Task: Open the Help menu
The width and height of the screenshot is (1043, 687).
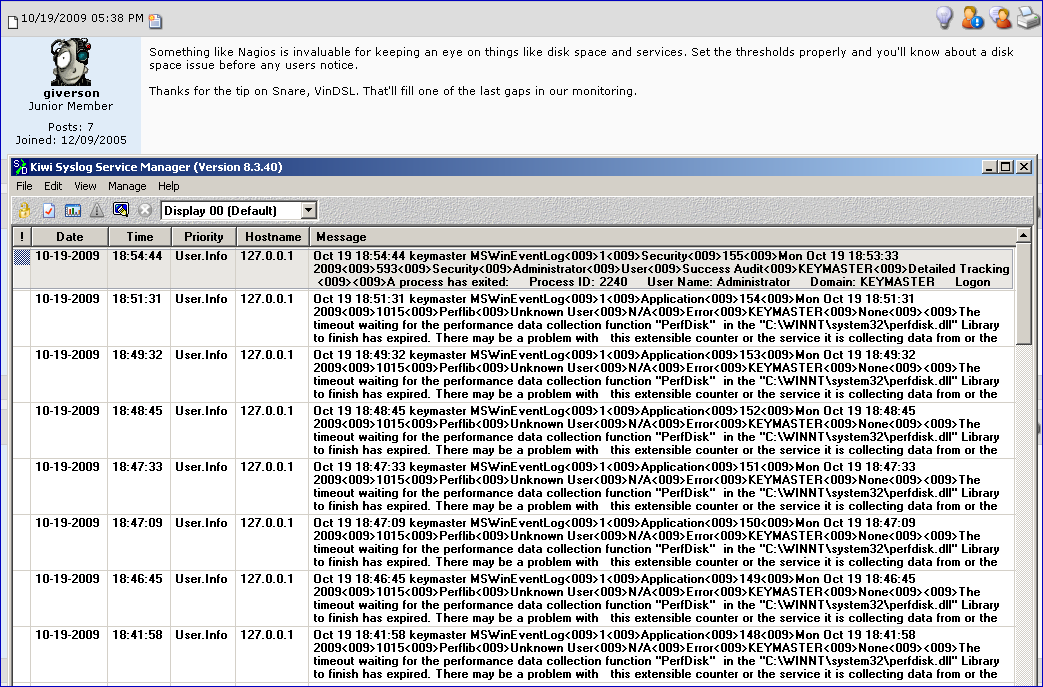Action: (x=168, y=186)
